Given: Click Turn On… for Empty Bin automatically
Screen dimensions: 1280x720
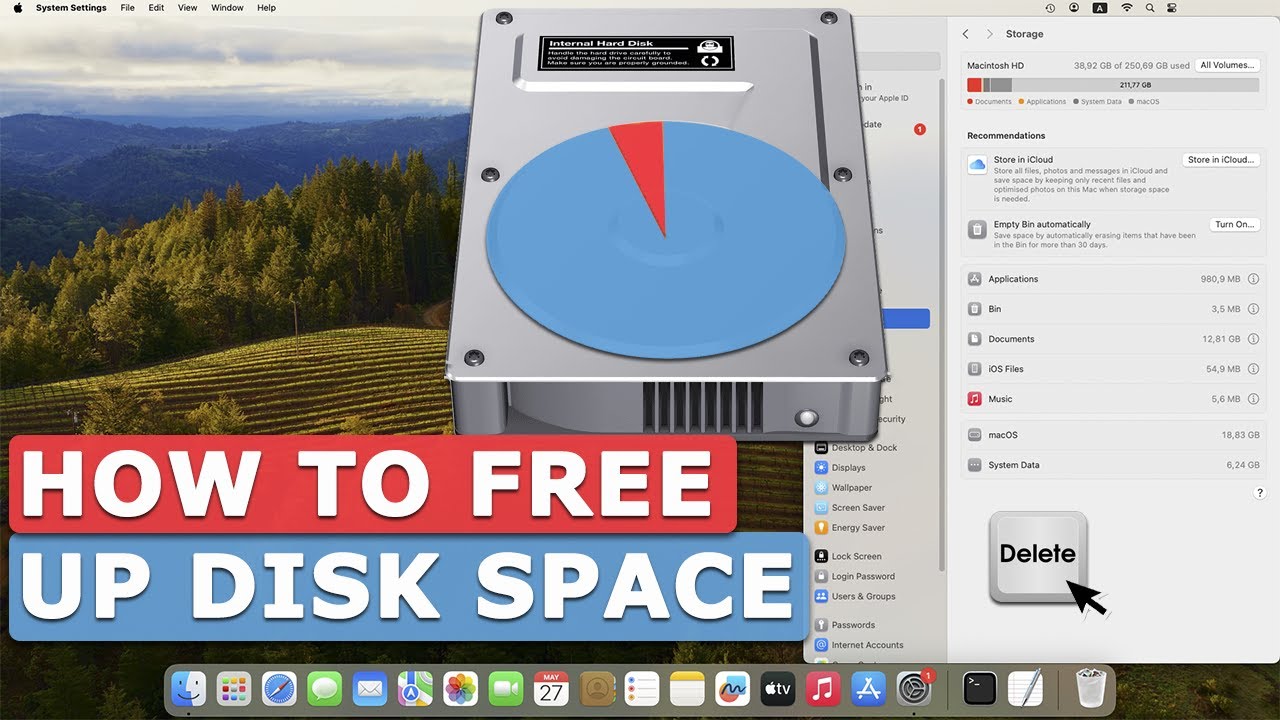Looking at the screenshot, I should (1234, 225).
